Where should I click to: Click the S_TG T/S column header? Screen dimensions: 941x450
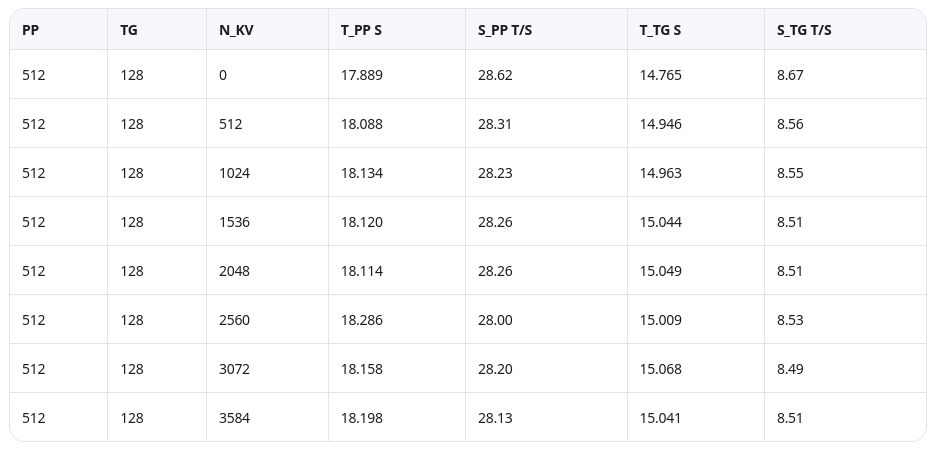[804, 30]
